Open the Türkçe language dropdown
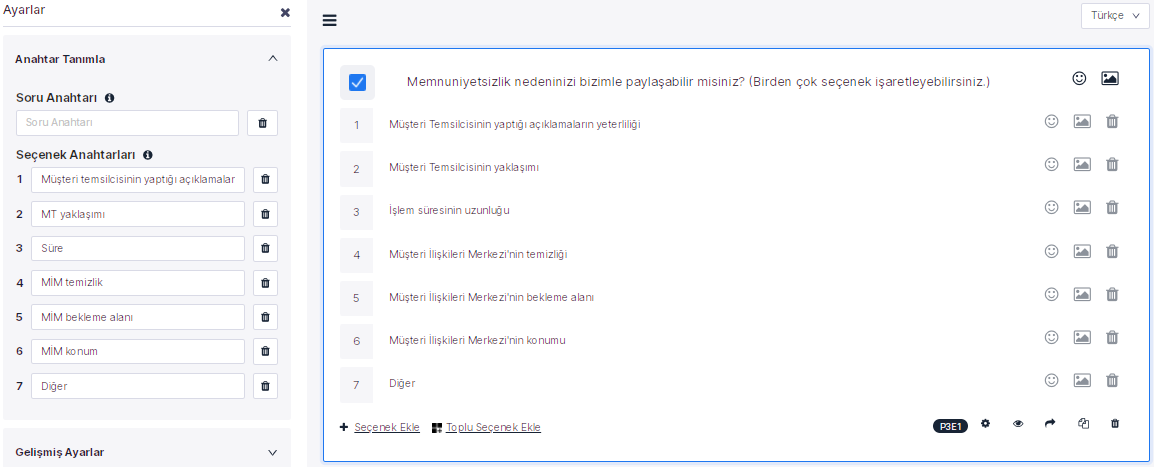 (1114, 16)
